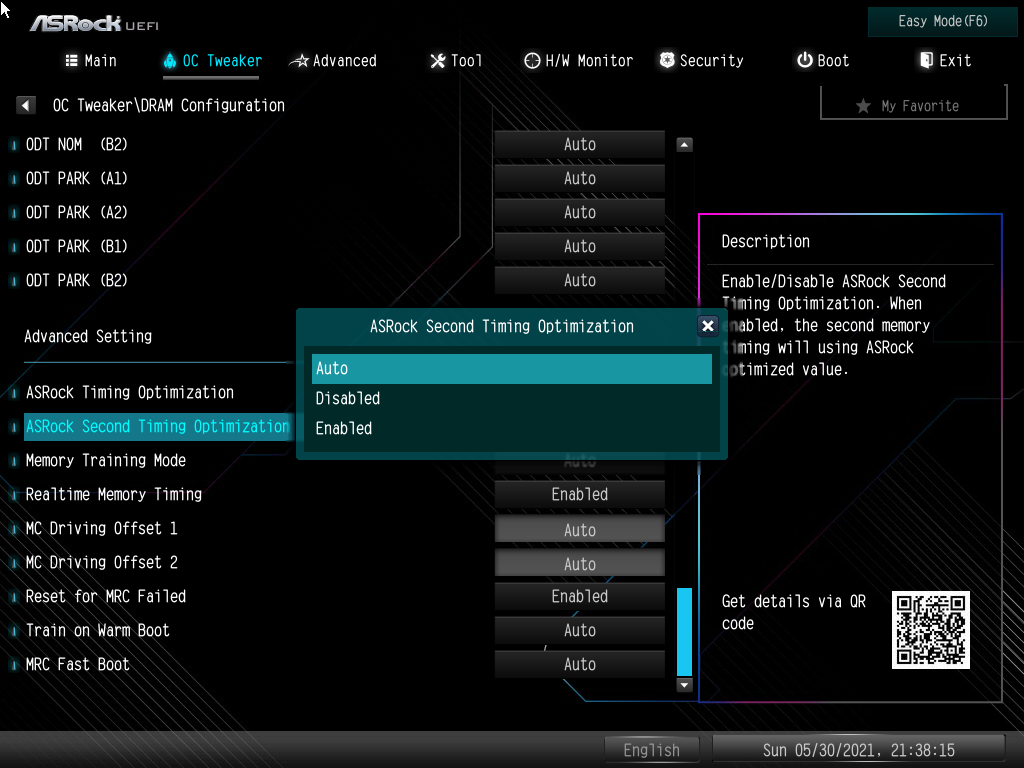Go to the H/W Monitor tab
Viewport: 1024px width, 768px height.
click(x=579, y=61)
